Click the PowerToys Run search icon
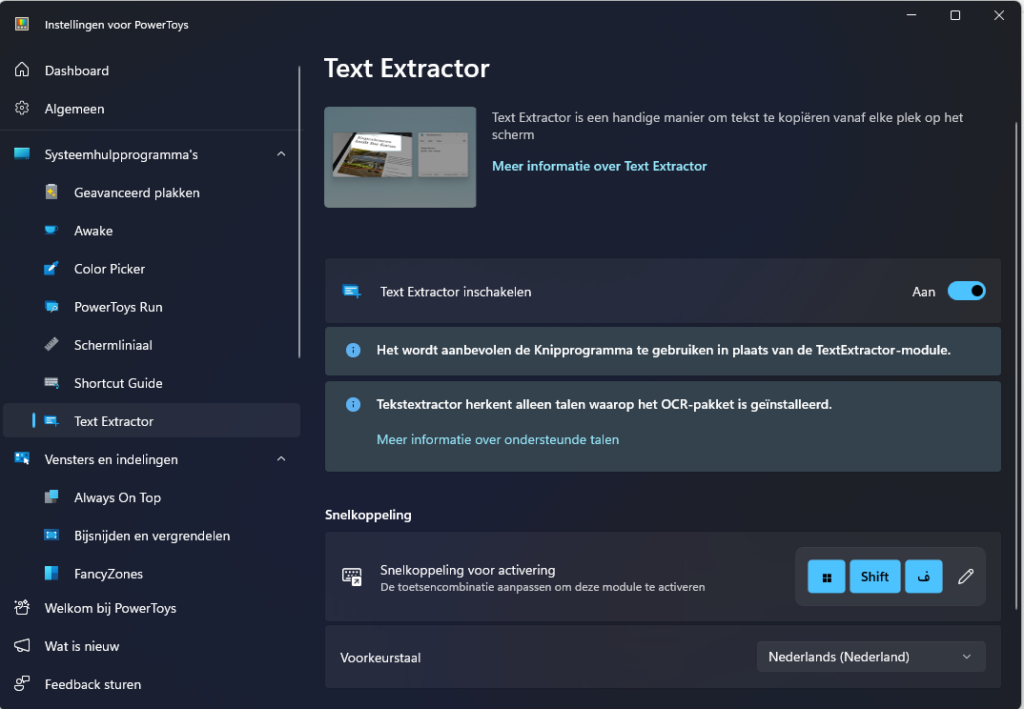 pos(52,306)
